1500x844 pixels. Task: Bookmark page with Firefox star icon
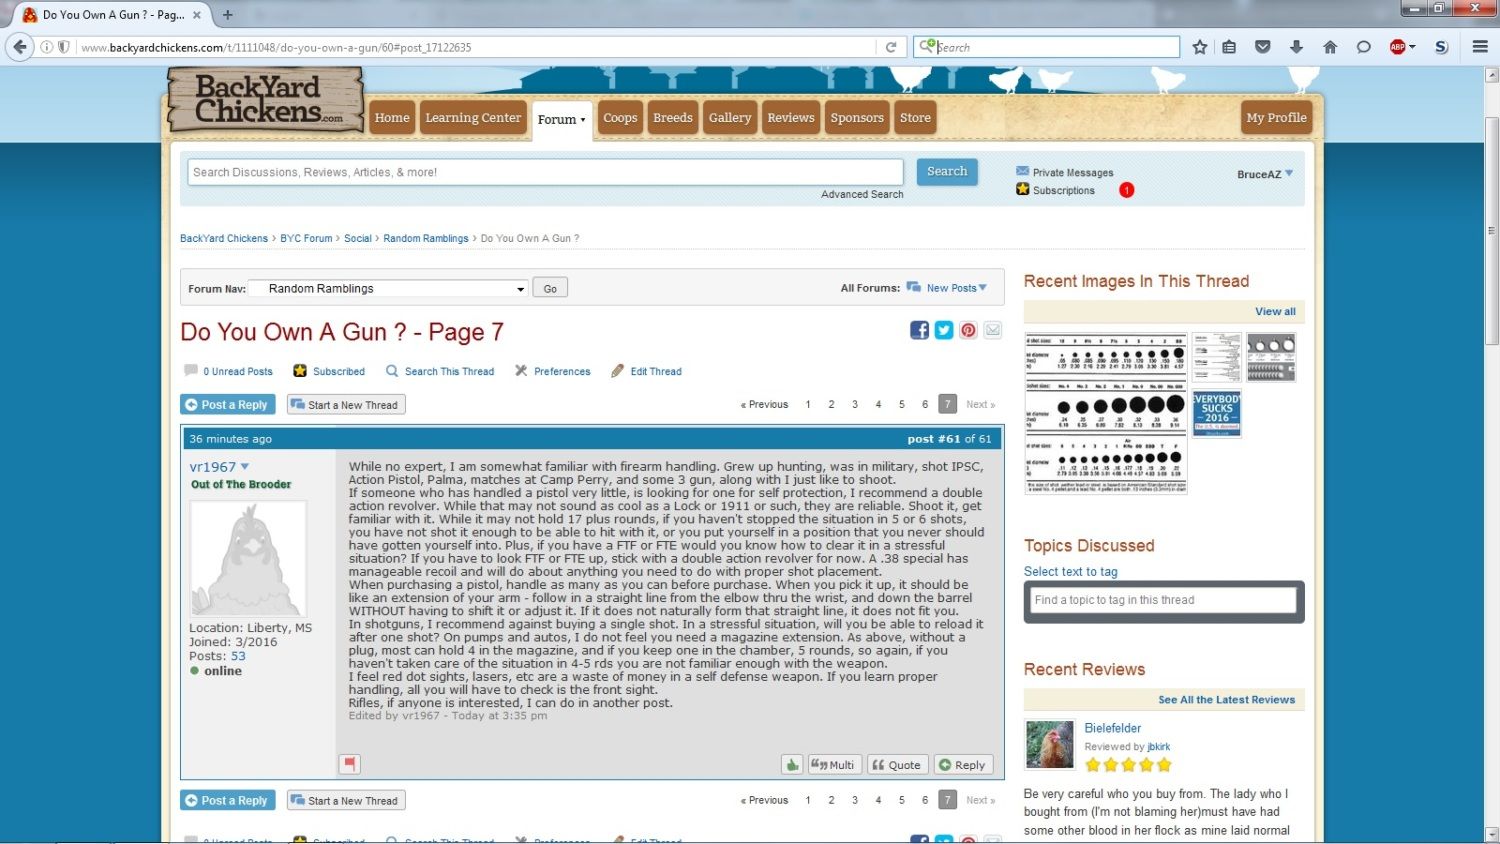coord(1199,47)
